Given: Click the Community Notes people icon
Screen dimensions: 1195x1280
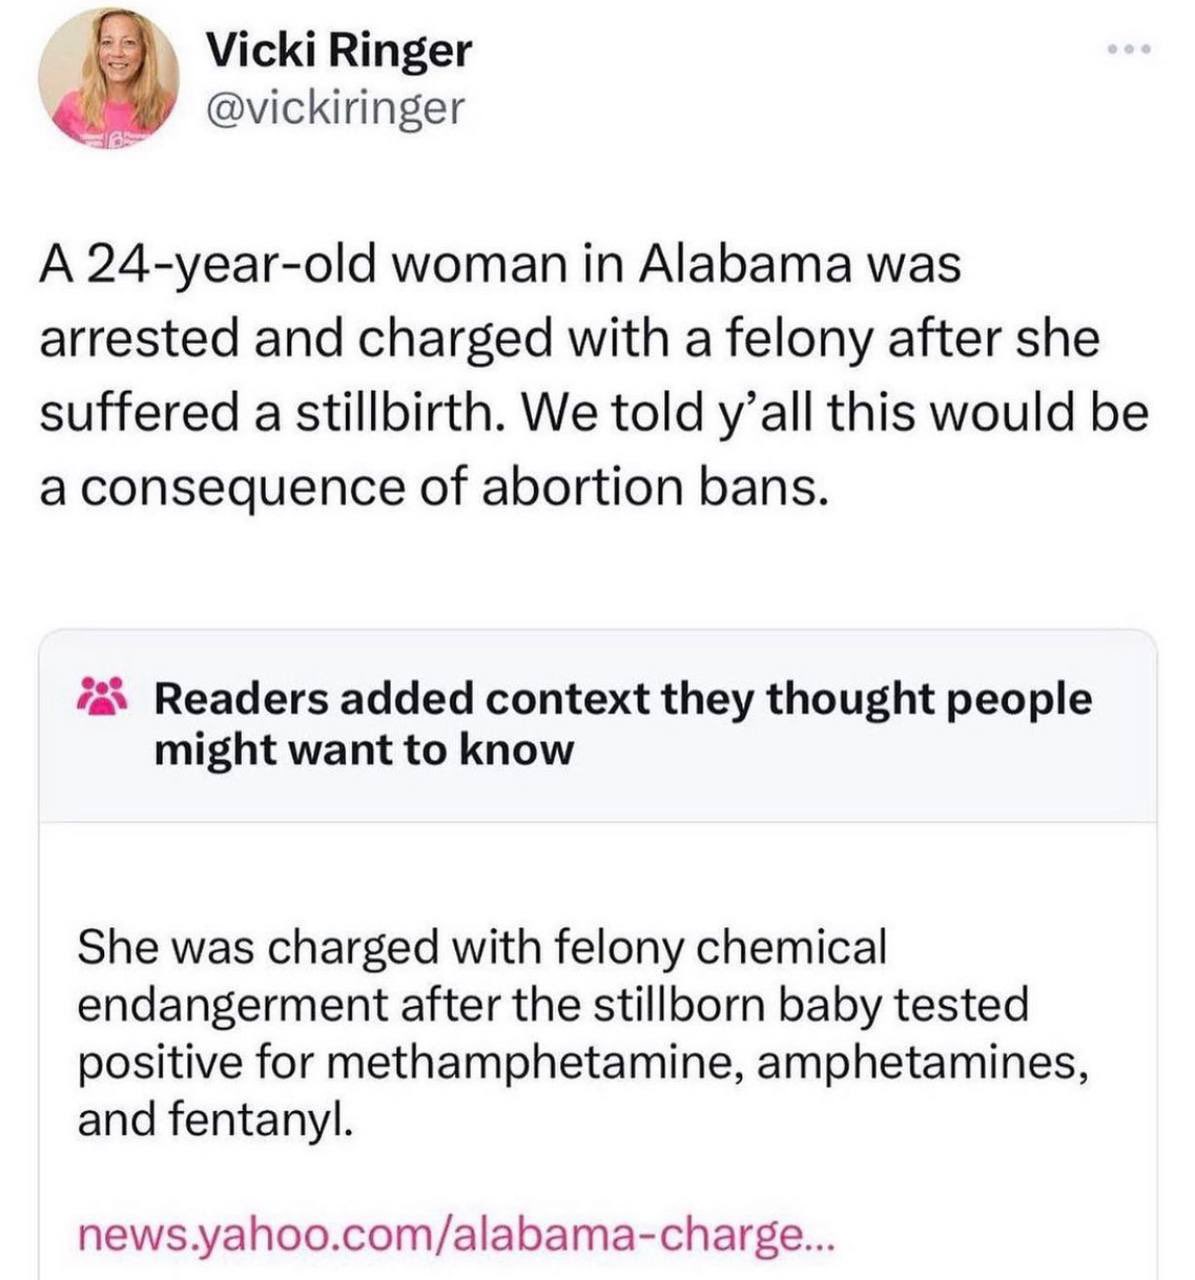Looking at the screenshot, I should [x=101, y=698].
